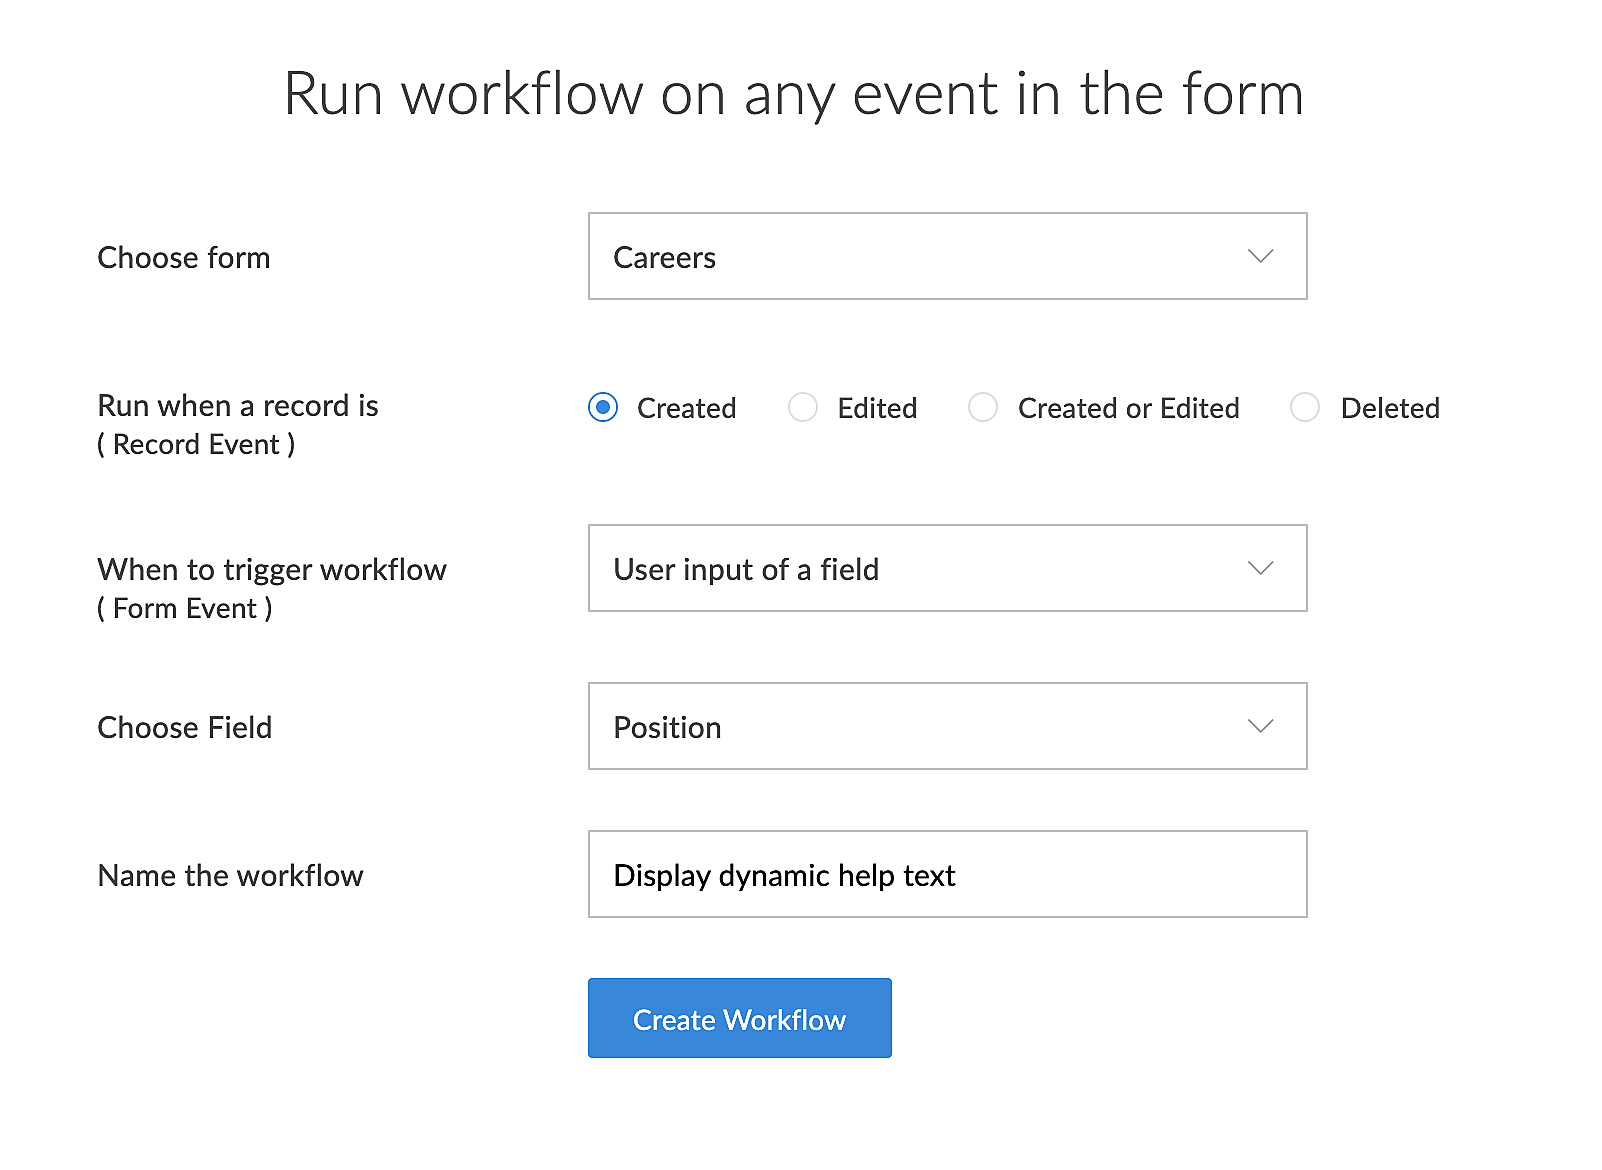Click the Deleted option label text
The width and height of the screenshot is (1602, 1170).
(x=1390, y=408)
